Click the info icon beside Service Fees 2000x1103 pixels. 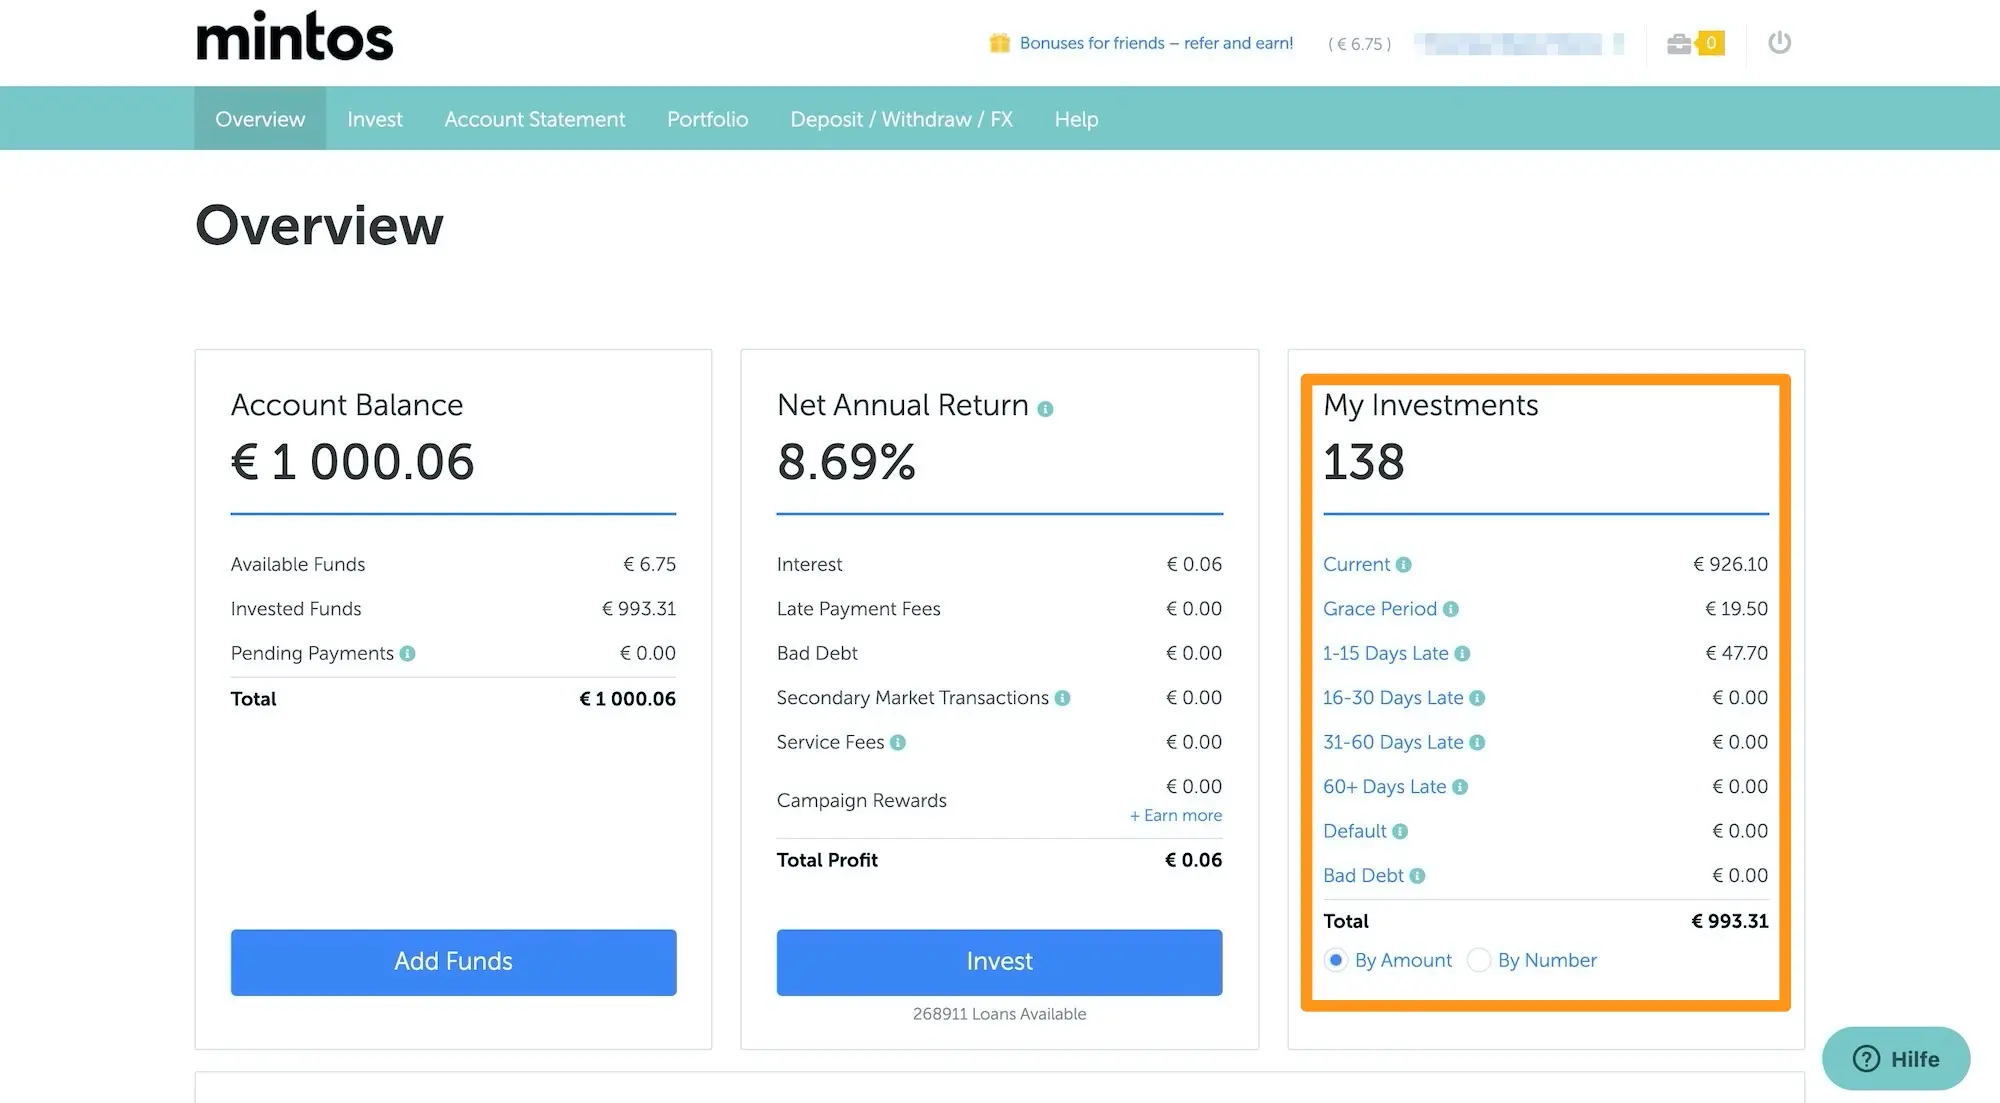pos(898,743)
